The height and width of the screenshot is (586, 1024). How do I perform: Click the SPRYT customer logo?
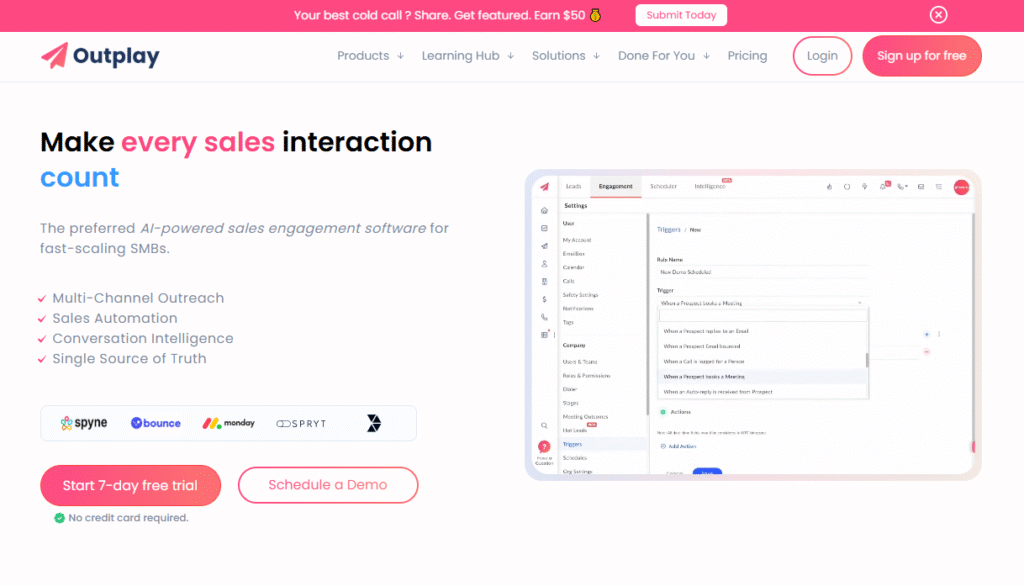[301, 423]
